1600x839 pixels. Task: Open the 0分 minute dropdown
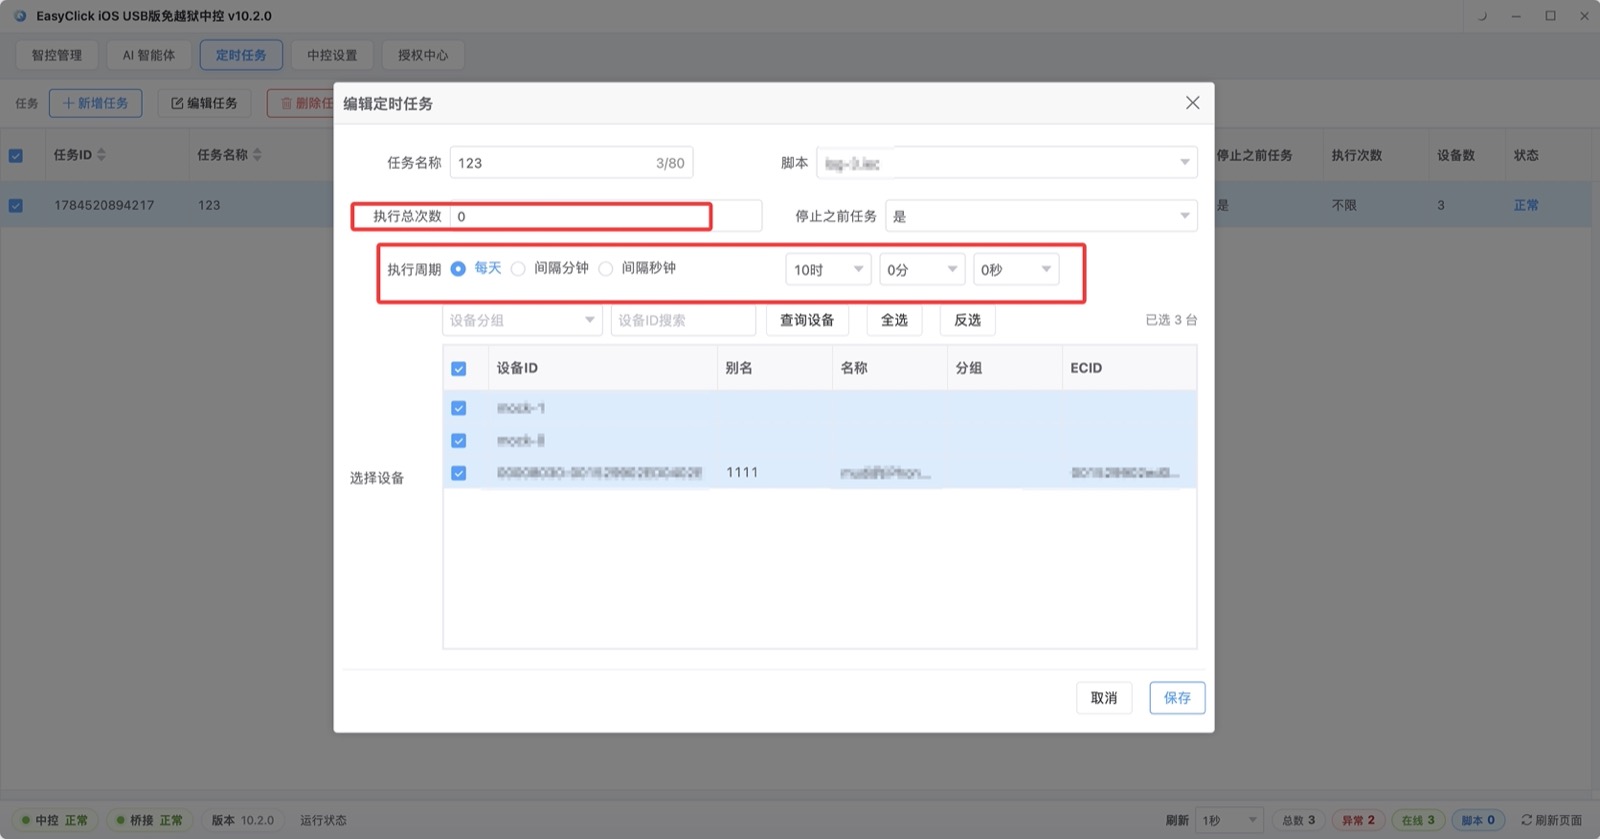(922, 270)
